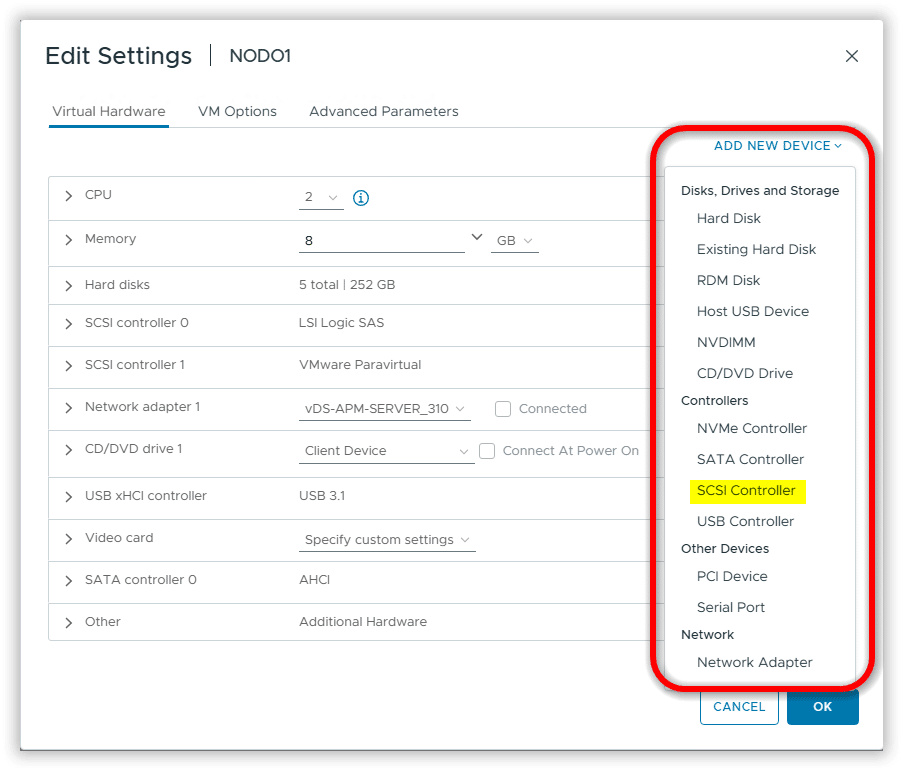
Task: Click the Memory value input field
Action: 380,241
